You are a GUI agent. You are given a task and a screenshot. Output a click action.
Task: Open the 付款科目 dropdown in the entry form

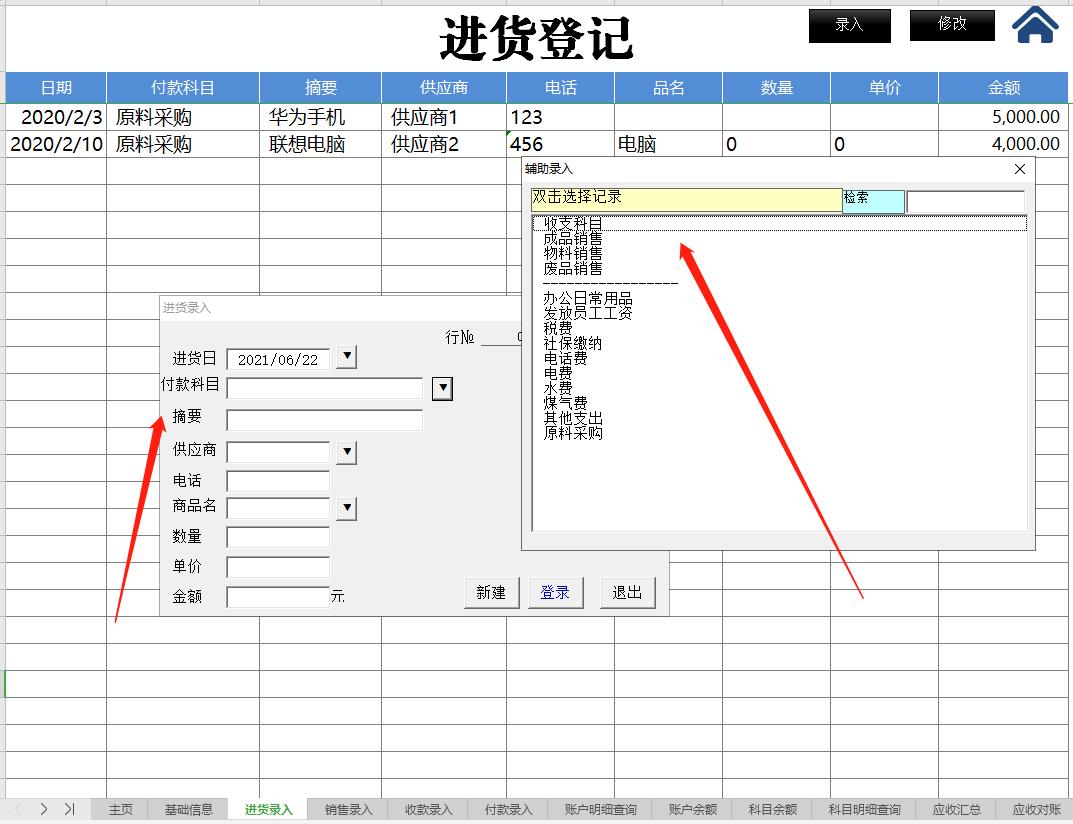coord(442,388)
